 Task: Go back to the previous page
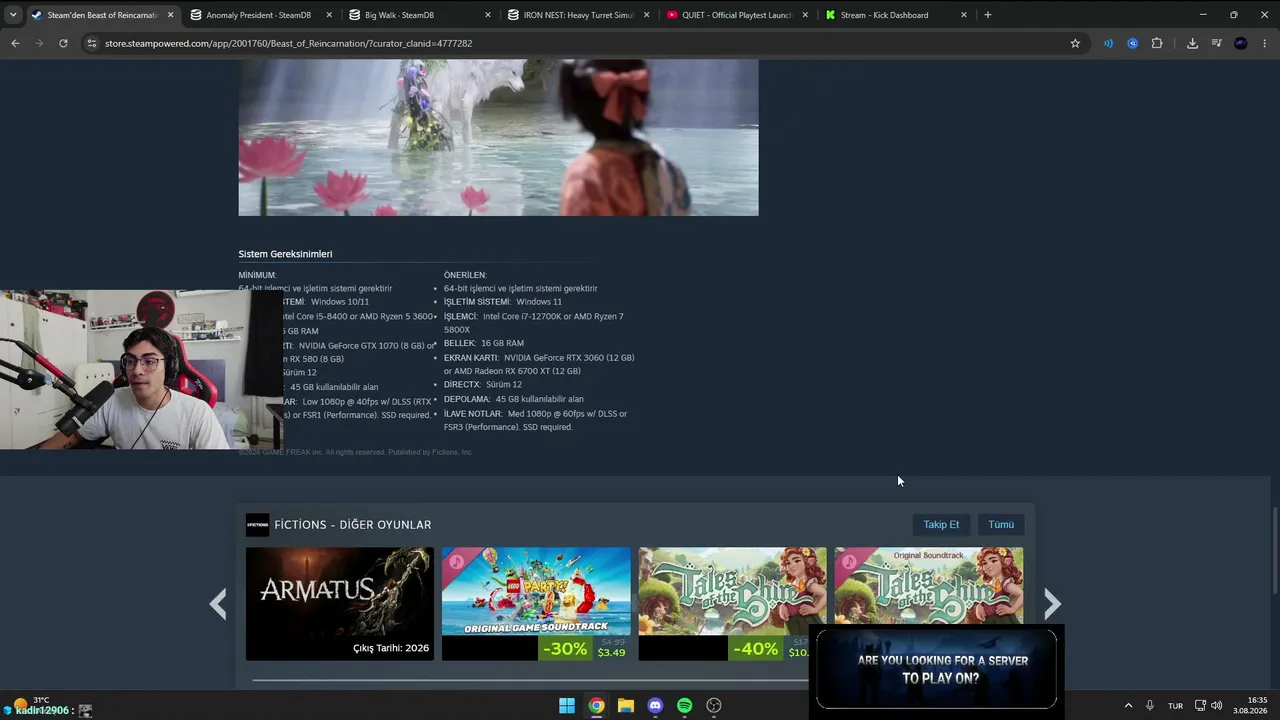point(15,43)
